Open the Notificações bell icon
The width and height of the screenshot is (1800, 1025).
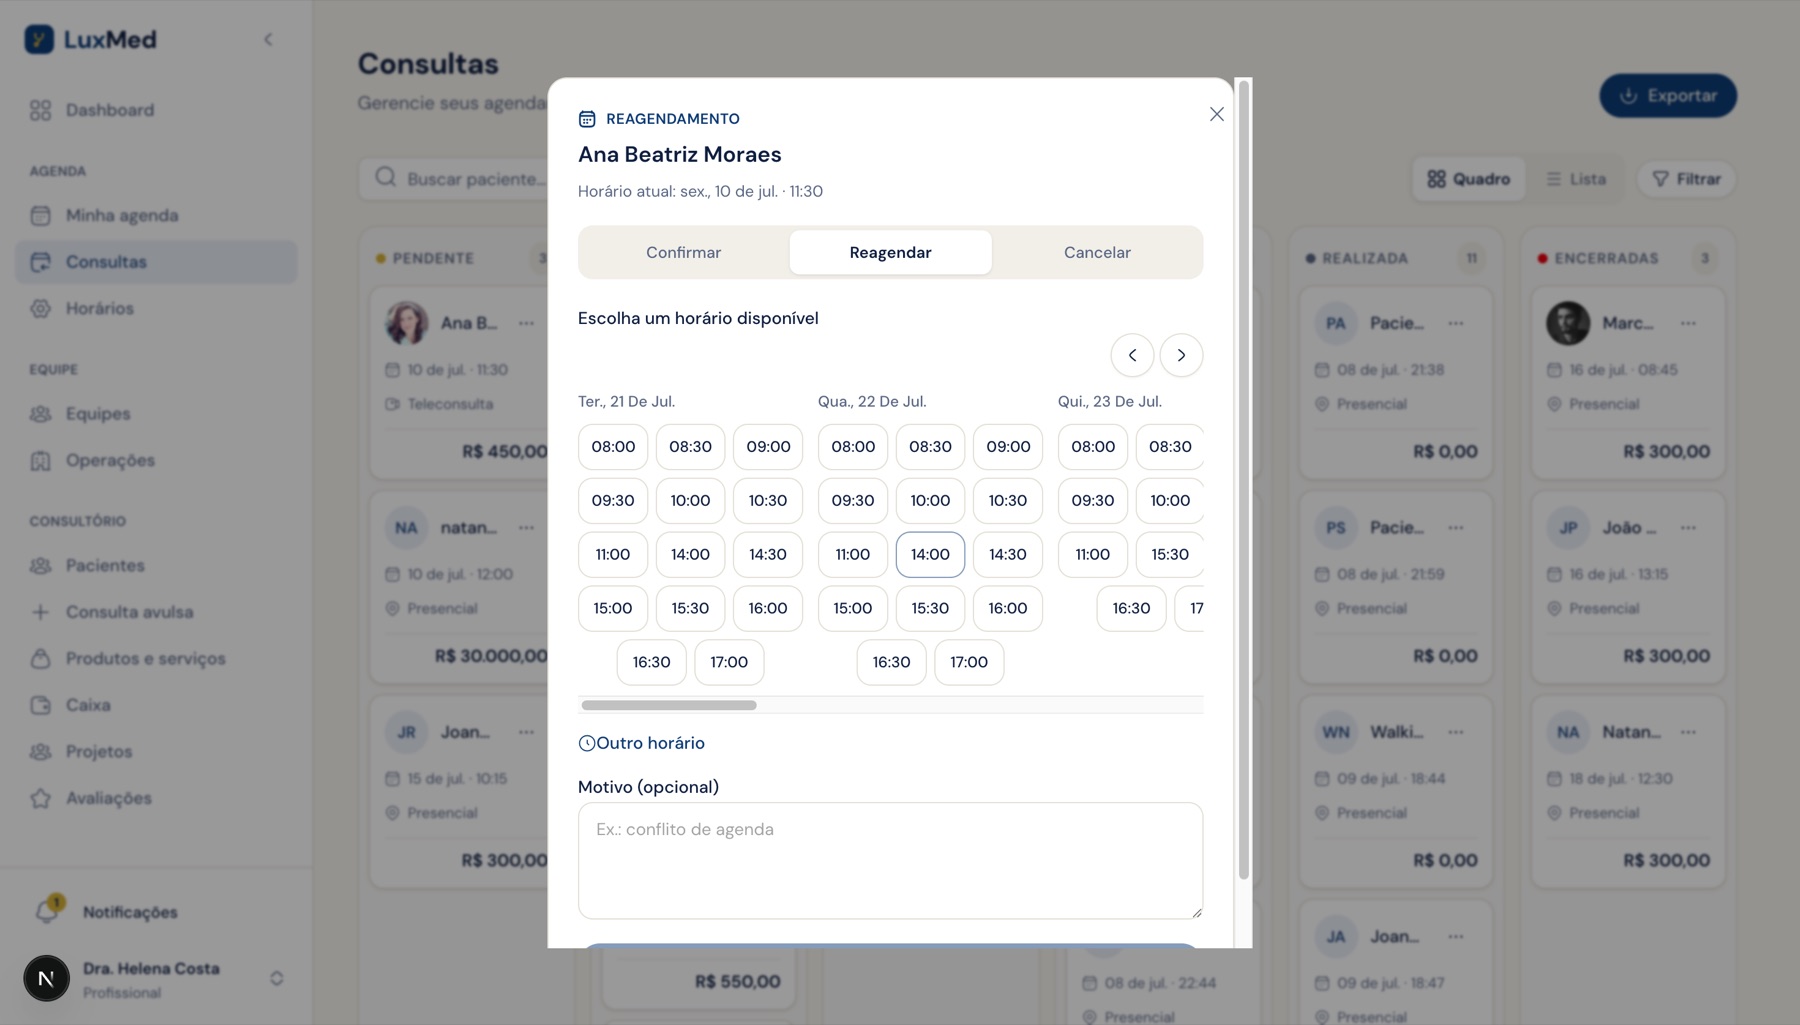coord(47,911)
